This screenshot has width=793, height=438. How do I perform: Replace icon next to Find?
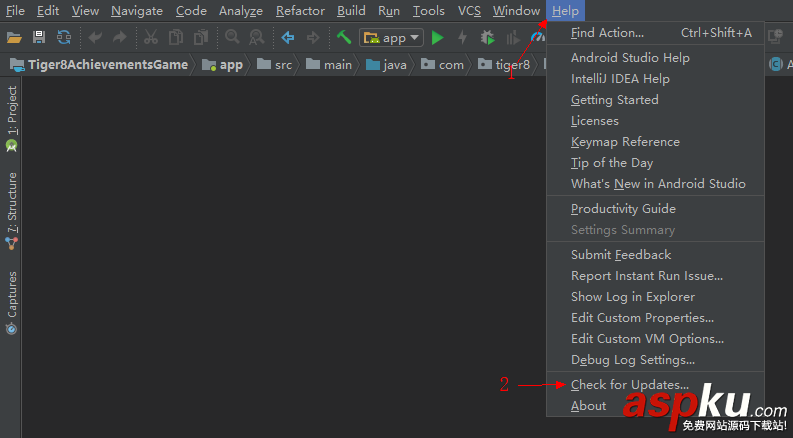pyautogui.click(x=257, y=37)
